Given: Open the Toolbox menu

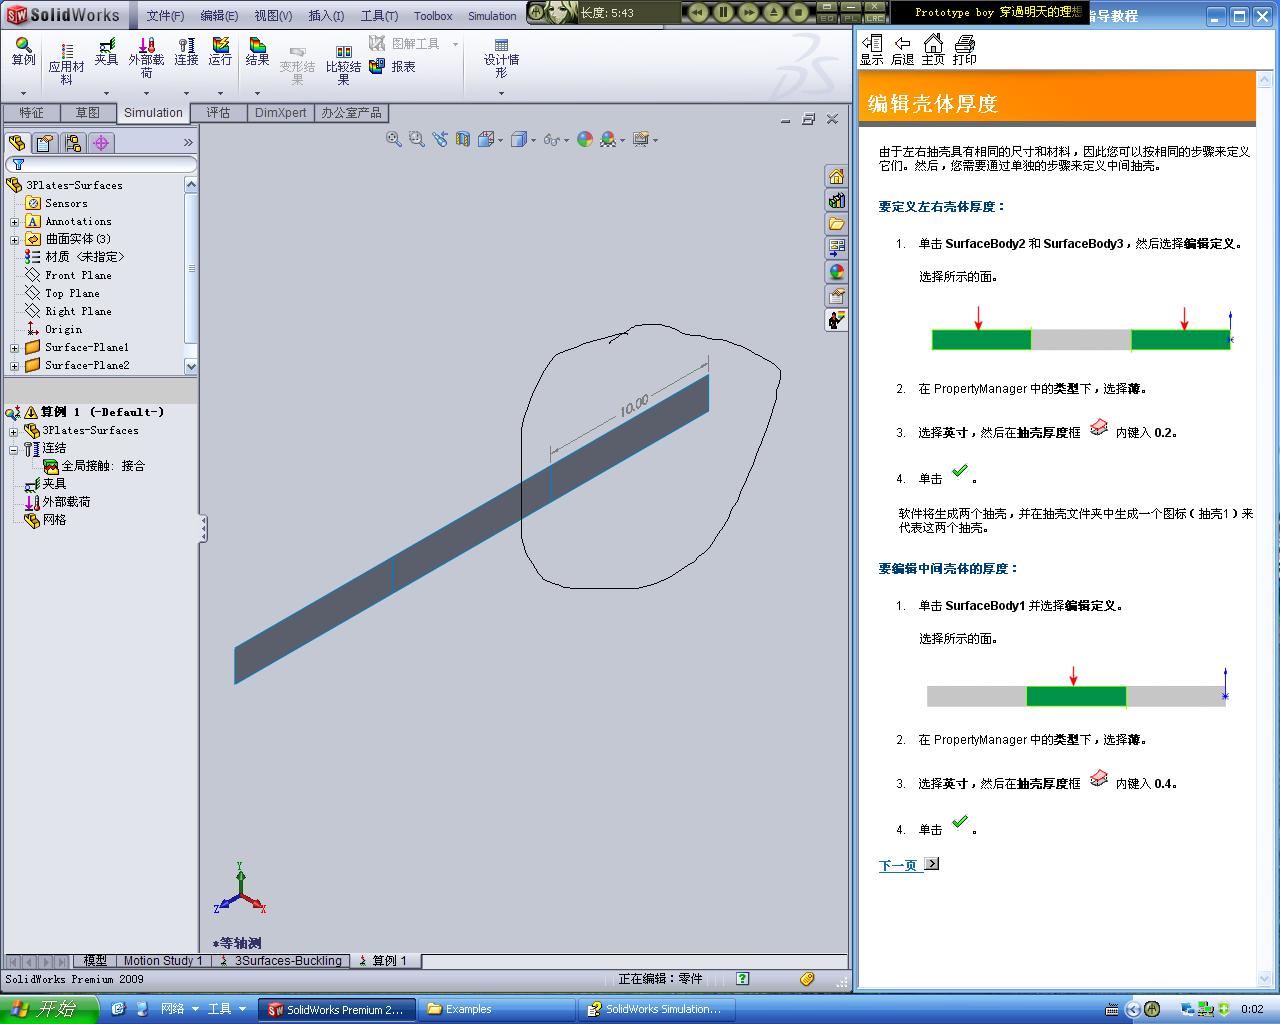Looking at the screenshot, I should (x=433, y=16).
